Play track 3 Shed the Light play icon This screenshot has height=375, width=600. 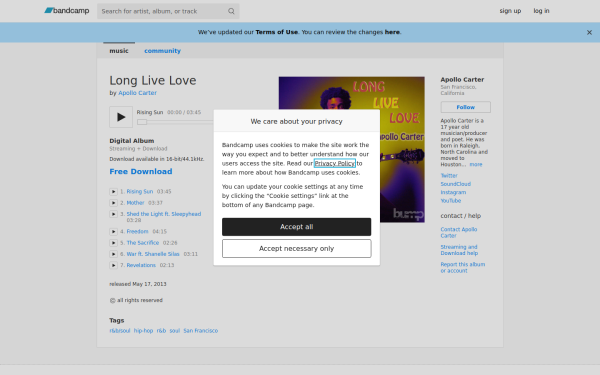[113, 214]
